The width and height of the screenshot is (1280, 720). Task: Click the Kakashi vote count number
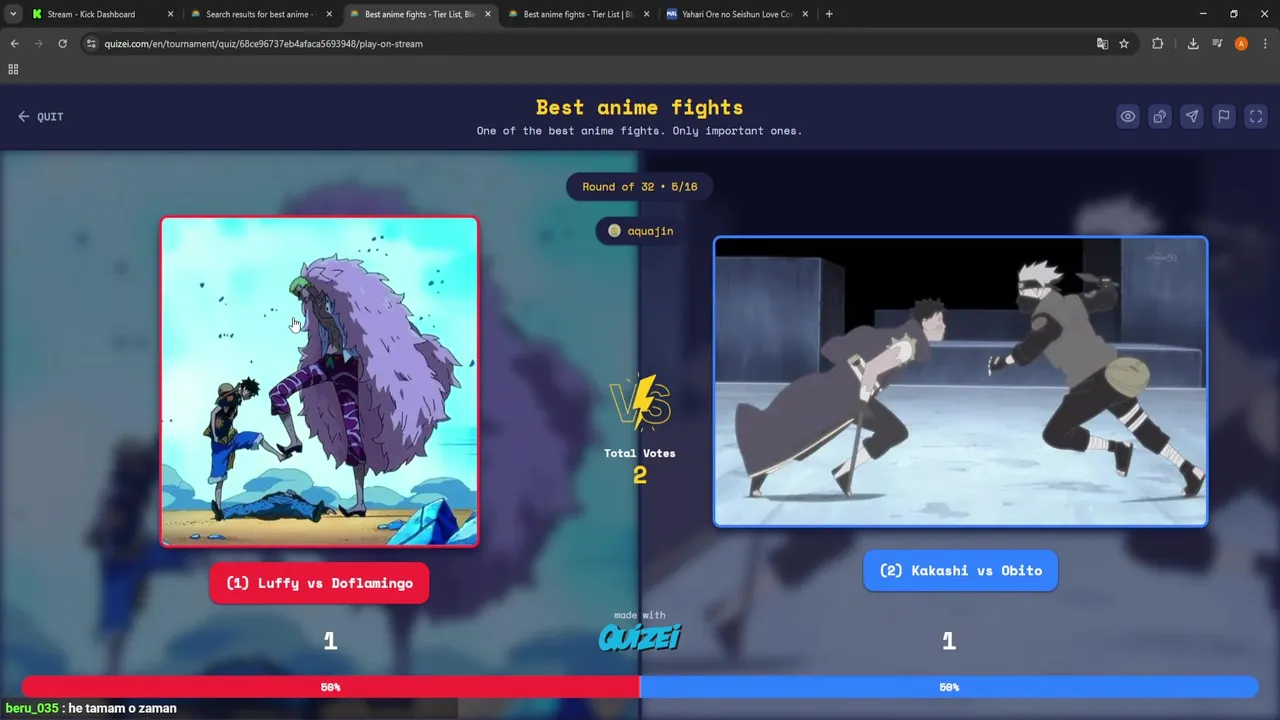point(949,641)
